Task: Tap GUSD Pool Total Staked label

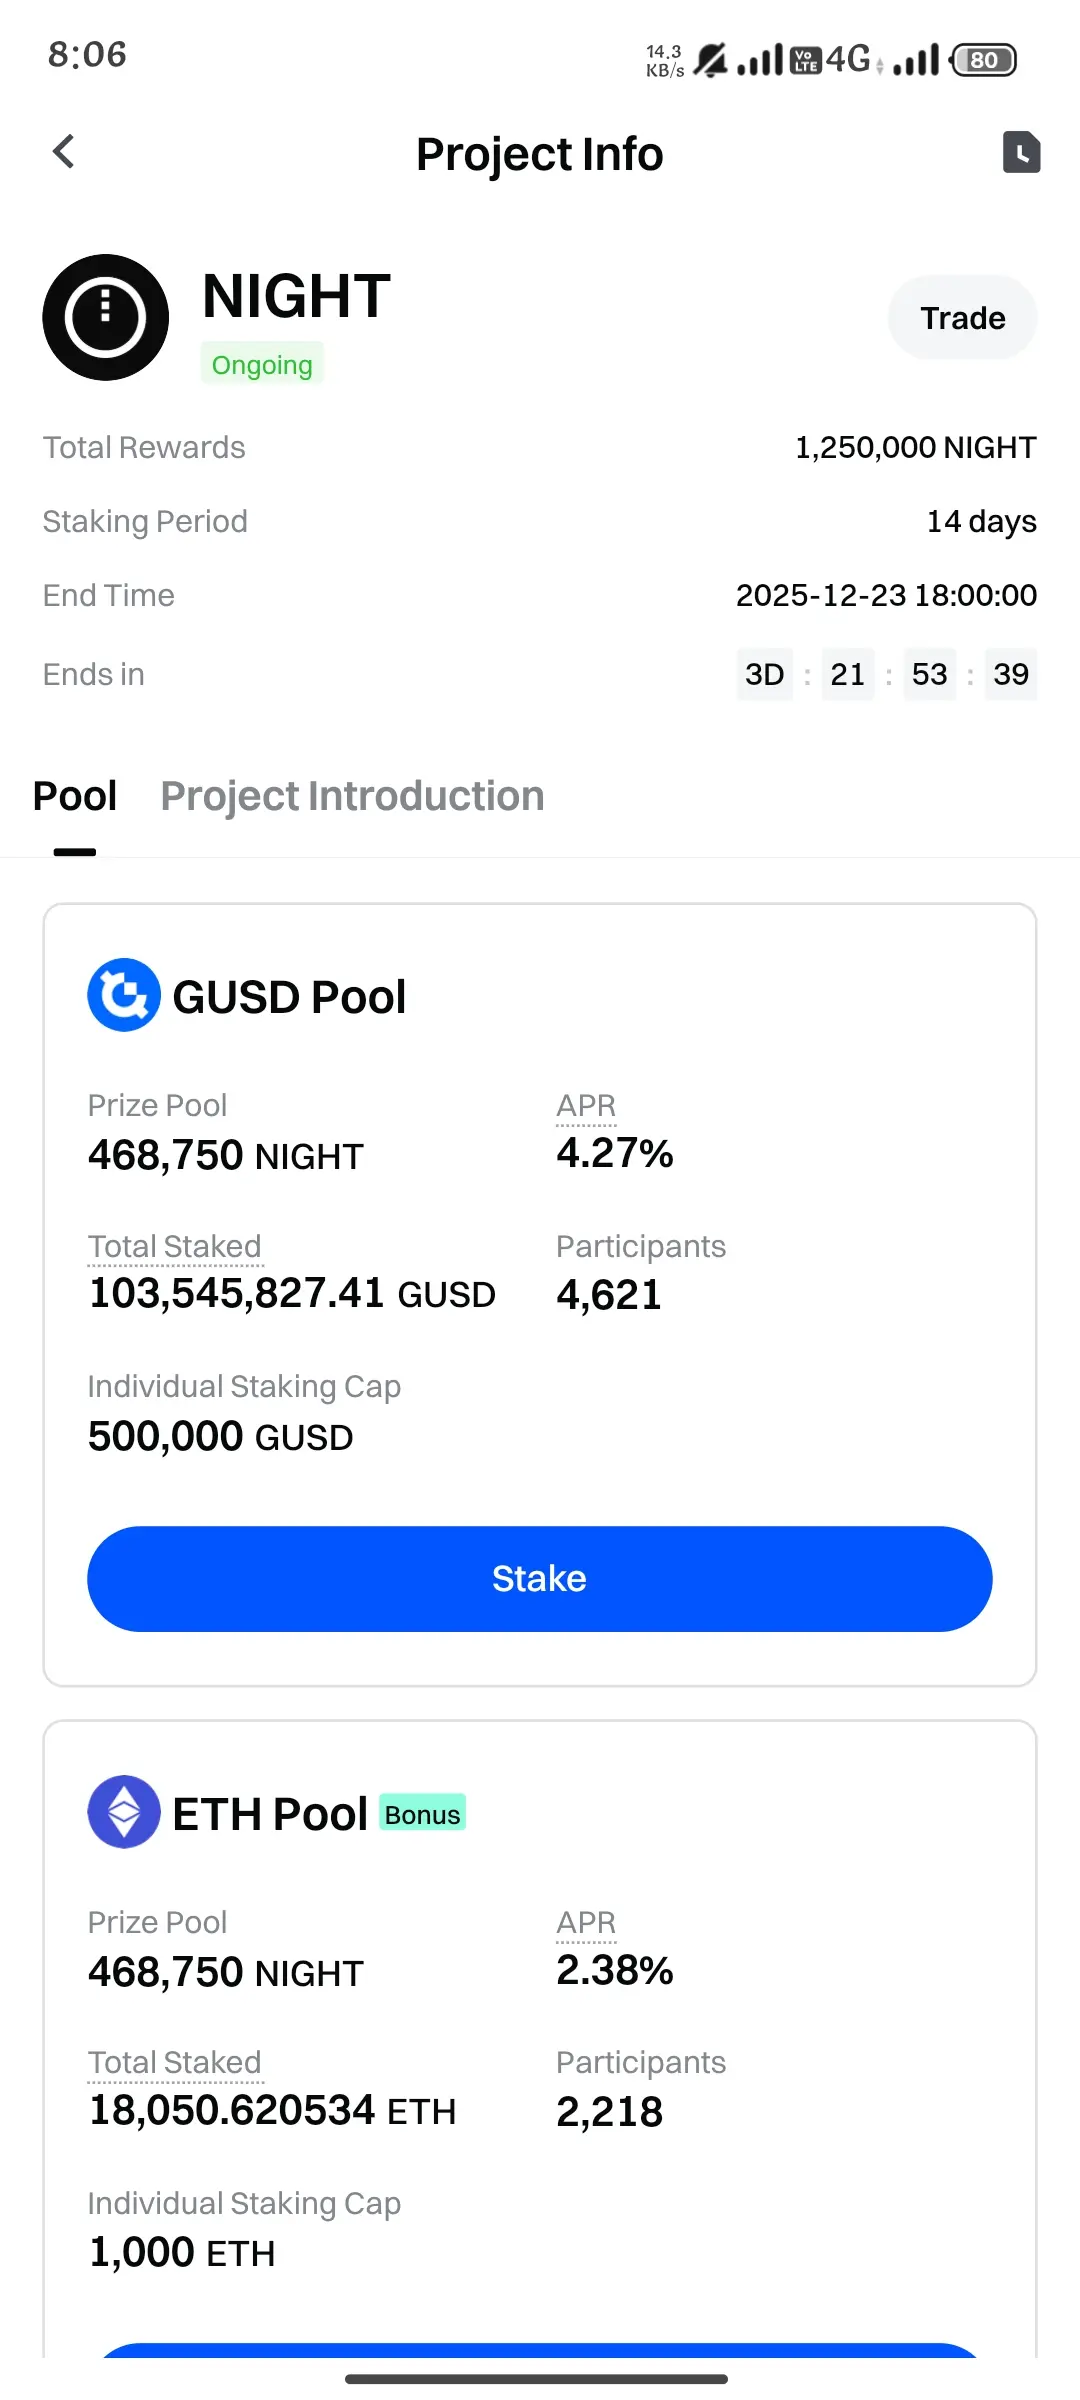Action: pos(174,1247)
